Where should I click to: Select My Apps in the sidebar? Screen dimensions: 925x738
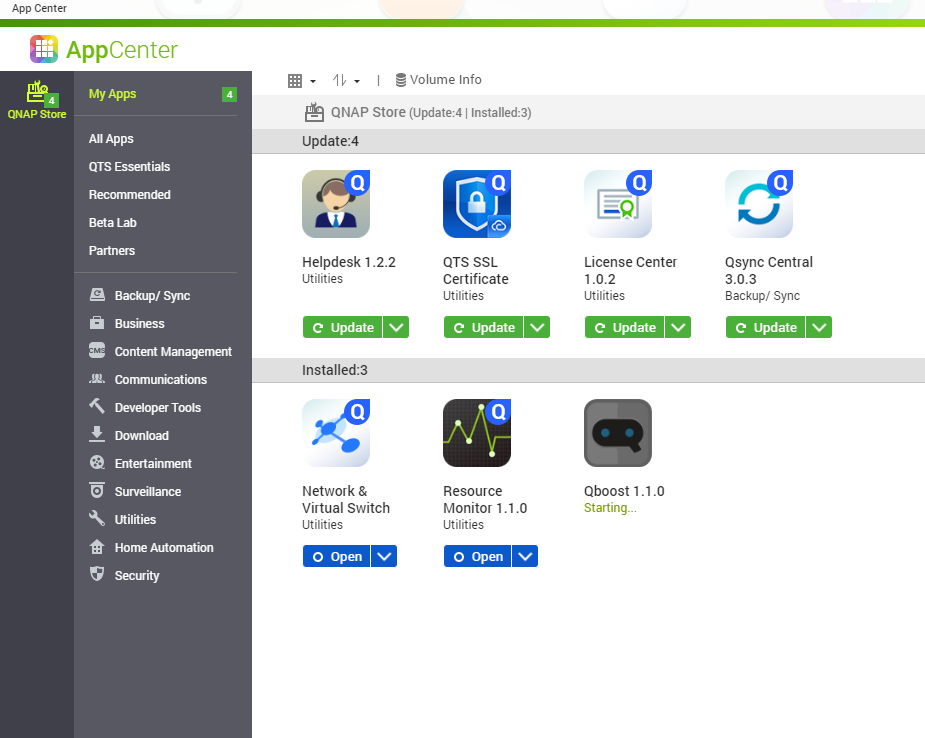coord(112,94)
